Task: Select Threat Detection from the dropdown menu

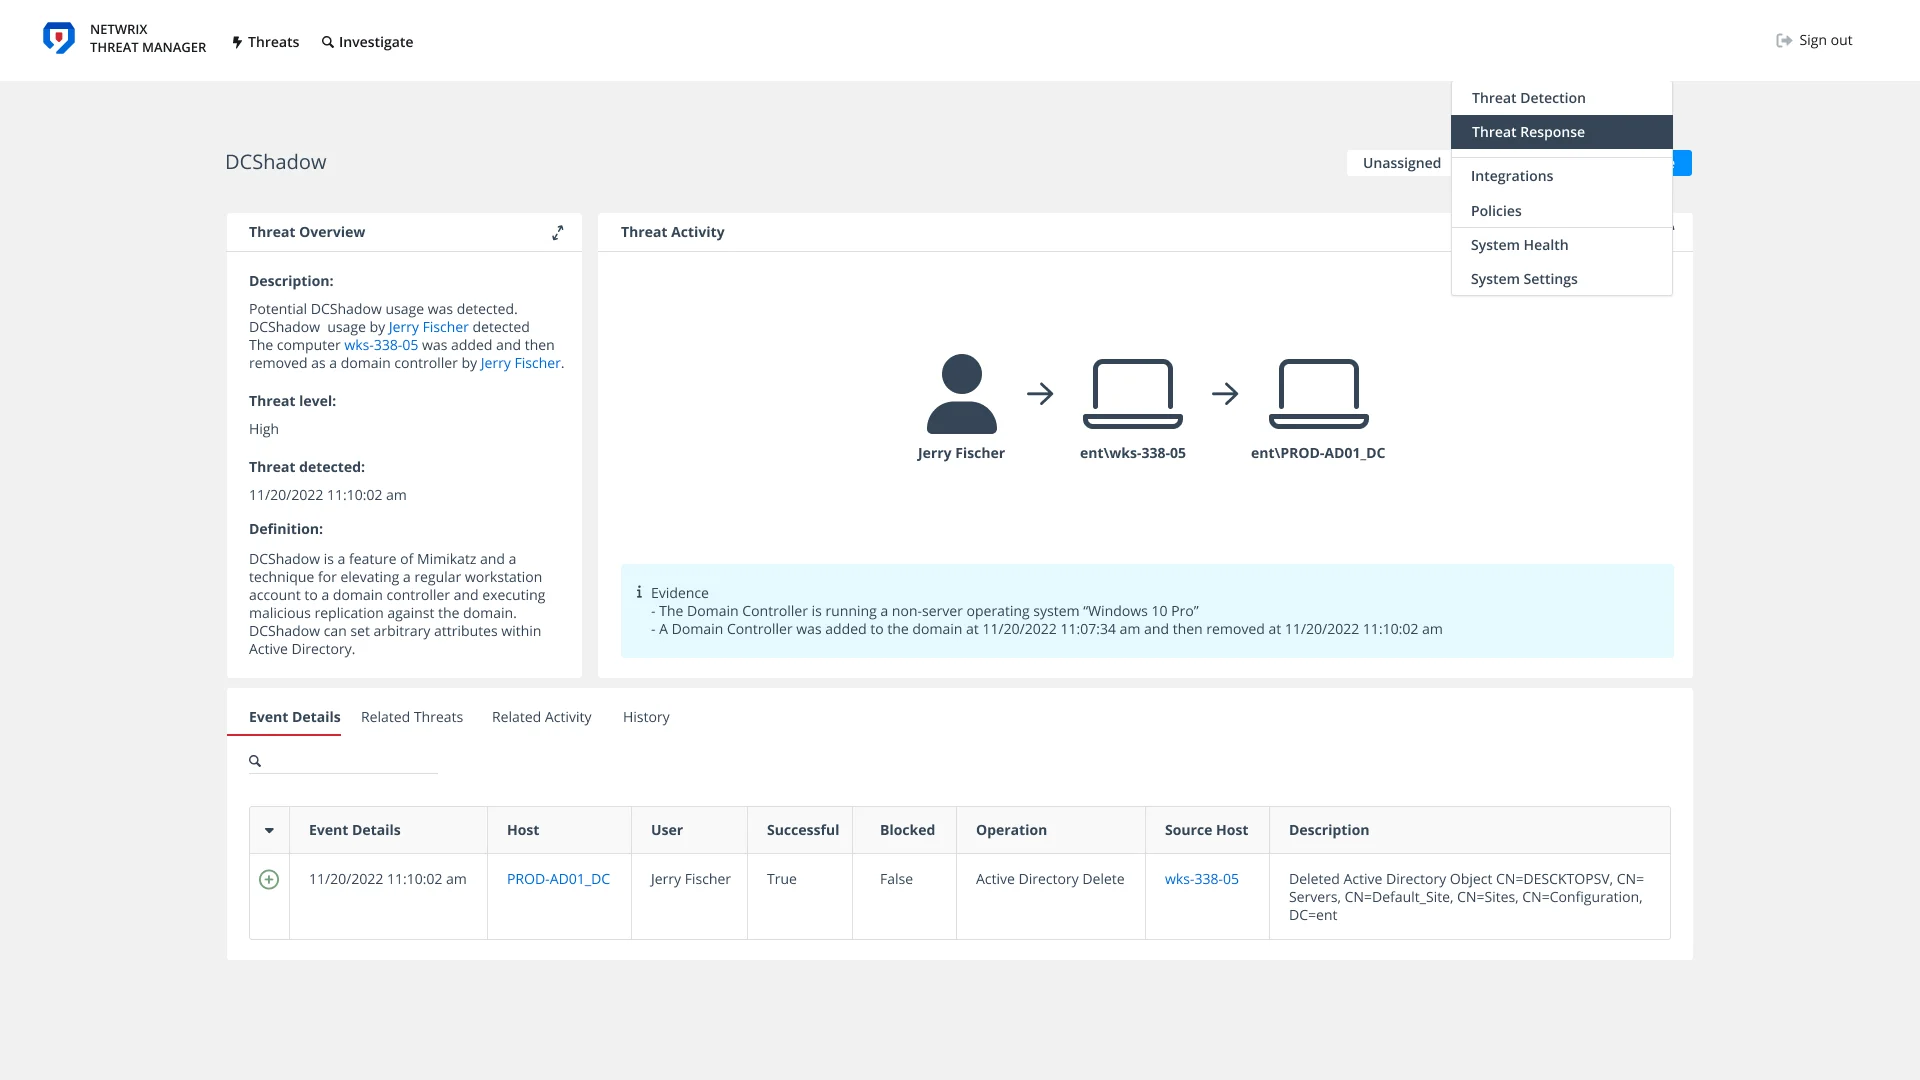Action: click(1561, 98)
